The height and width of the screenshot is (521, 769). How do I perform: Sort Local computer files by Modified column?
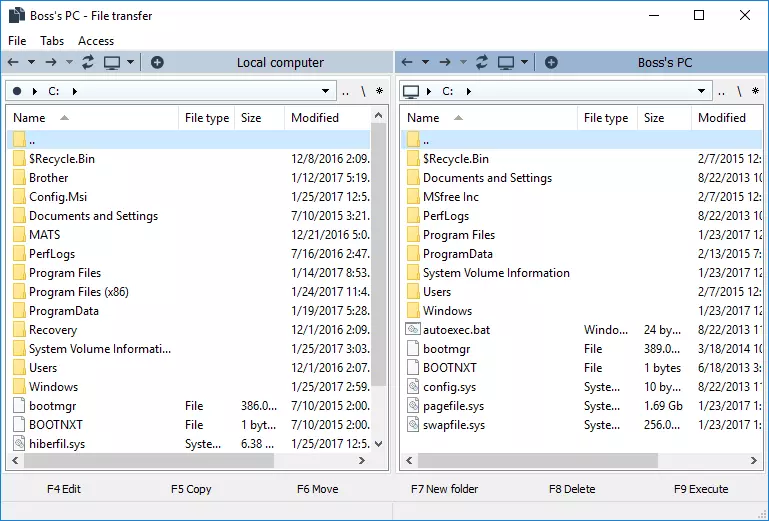click(x=315, y=118)
